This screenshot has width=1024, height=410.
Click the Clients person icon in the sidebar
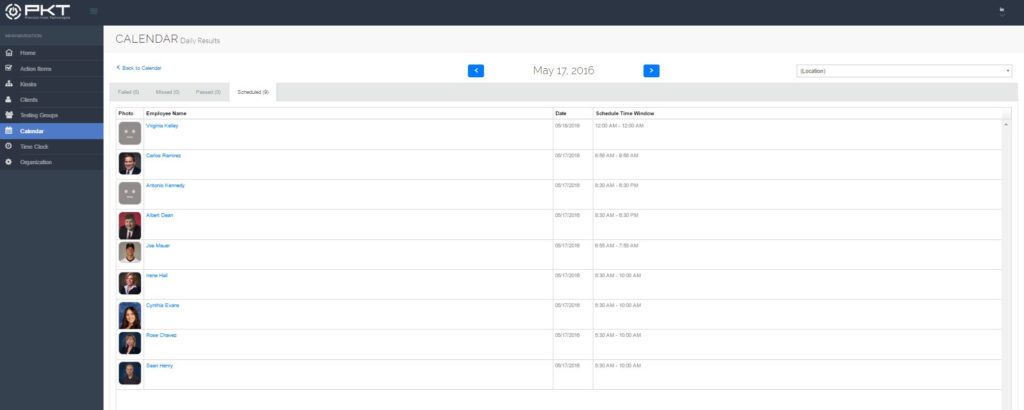[x=9, y=99]
